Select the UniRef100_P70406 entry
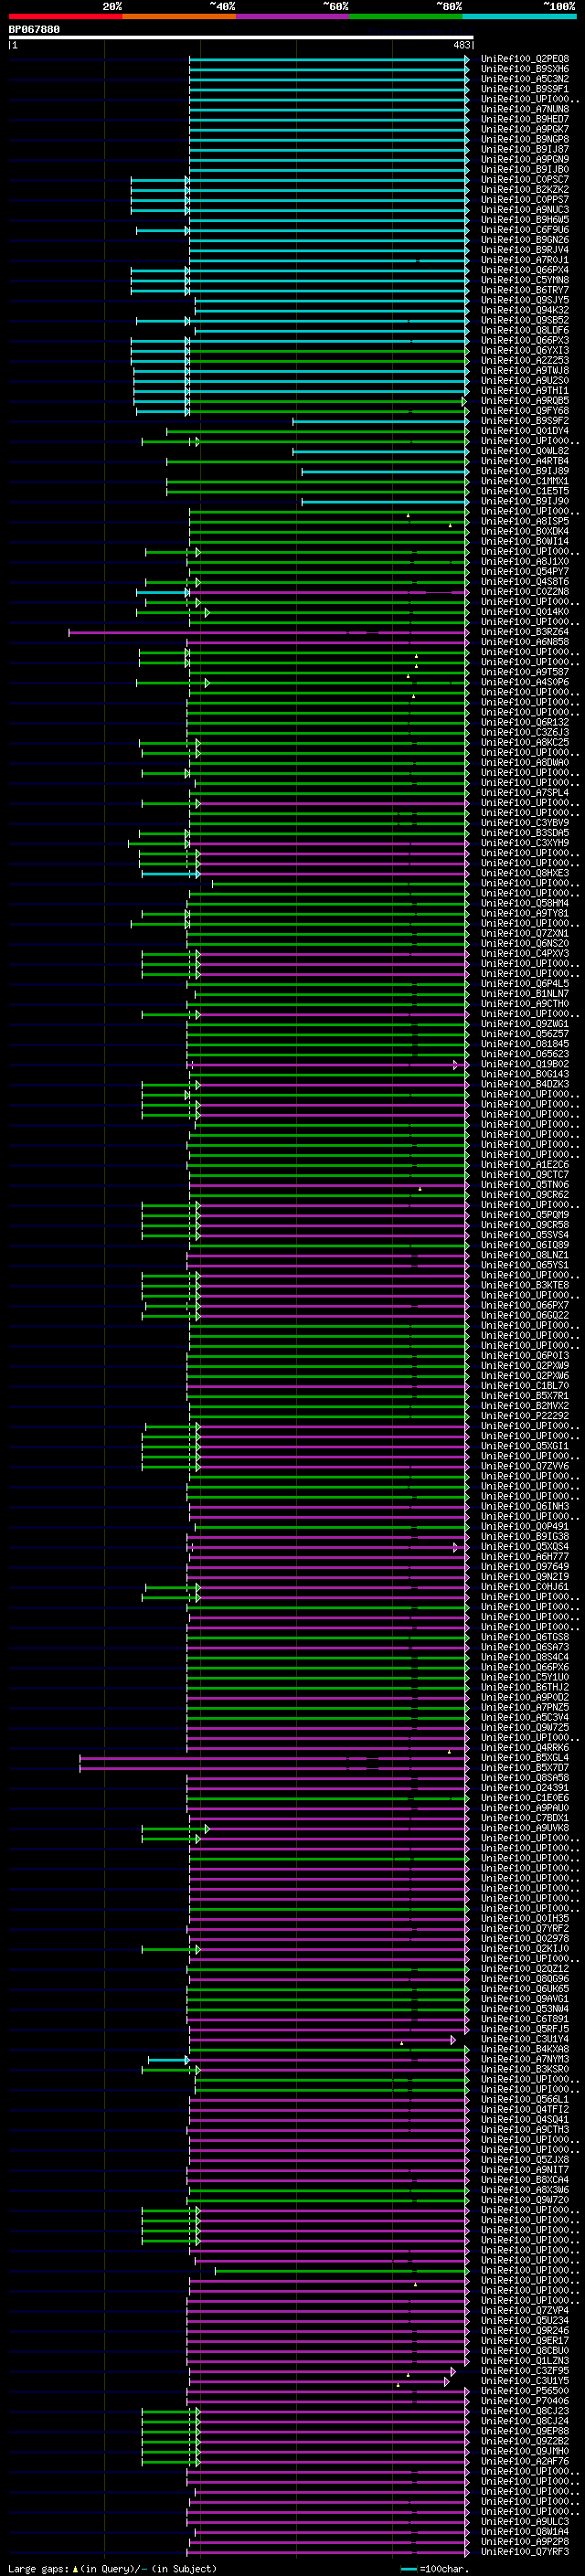585x2576 pixels. tap(525, 2401)
